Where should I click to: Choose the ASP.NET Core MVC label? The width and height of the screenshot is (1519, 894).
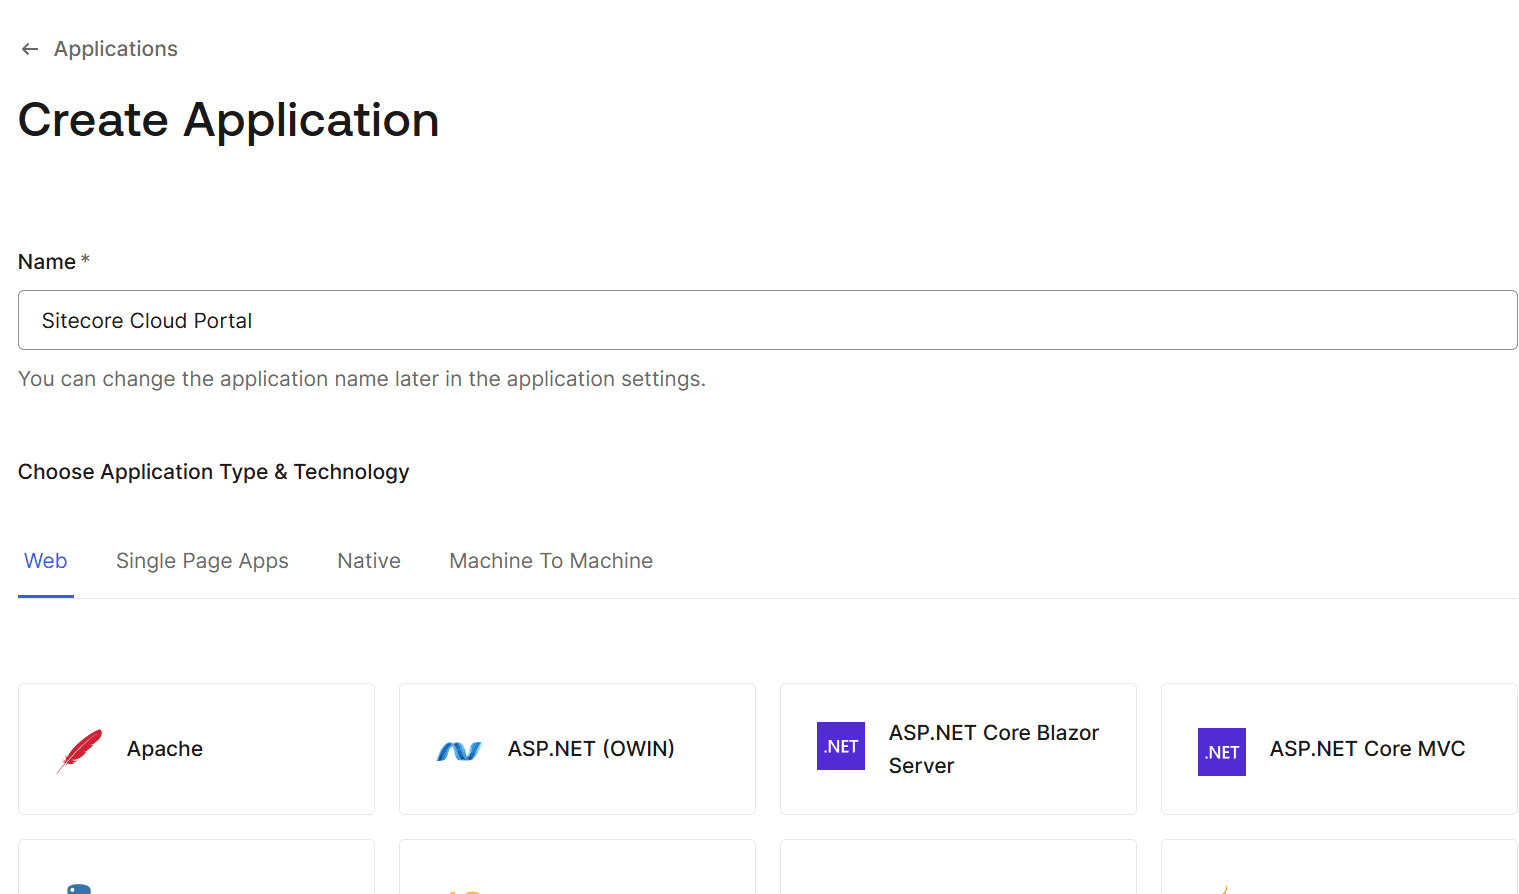[1367, 749]
